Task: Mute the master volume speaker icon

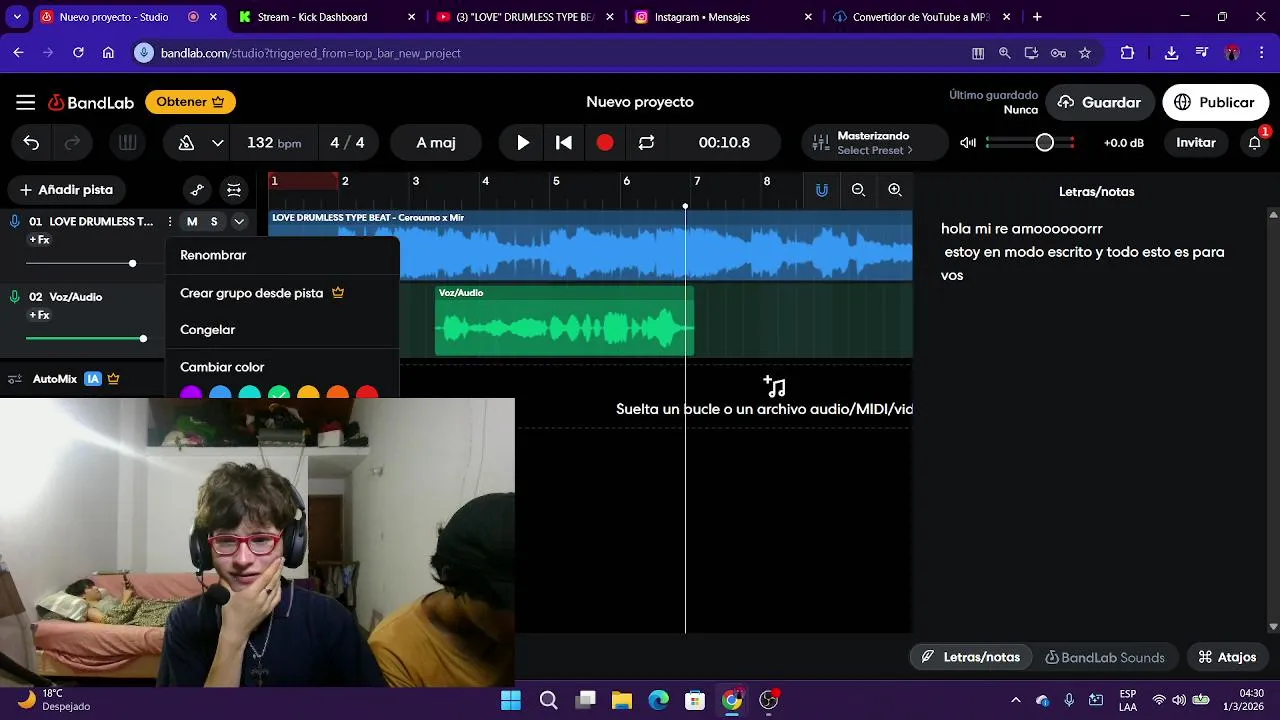Action: coord(968,143)
